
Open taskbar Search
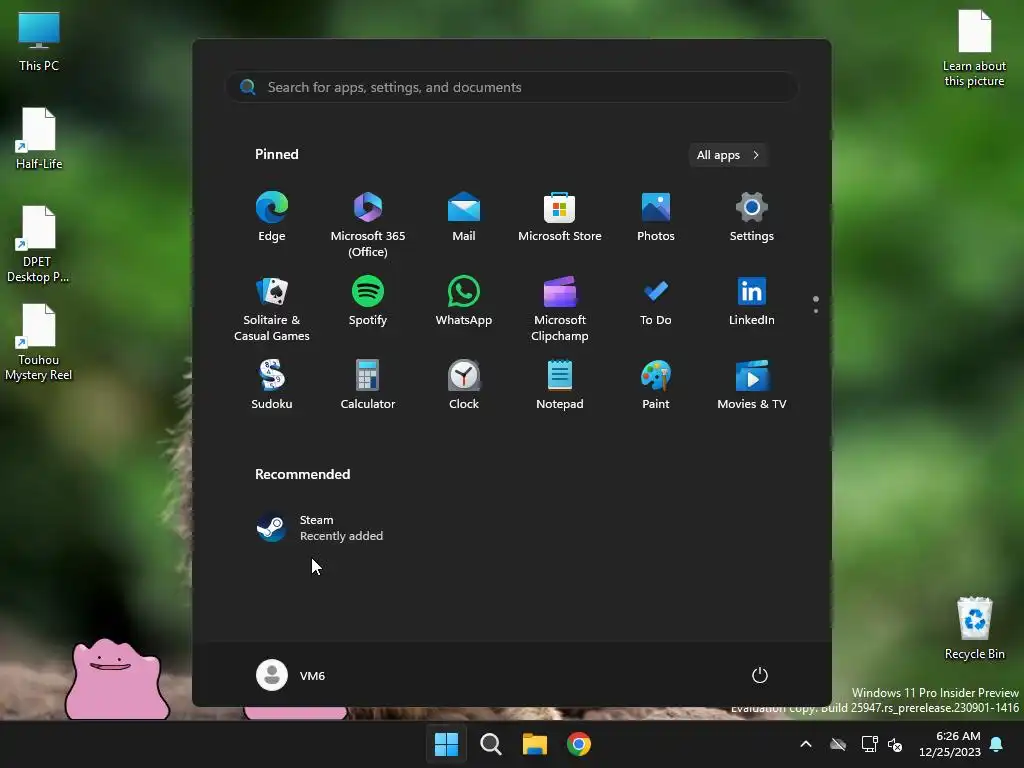coord(490,744)
